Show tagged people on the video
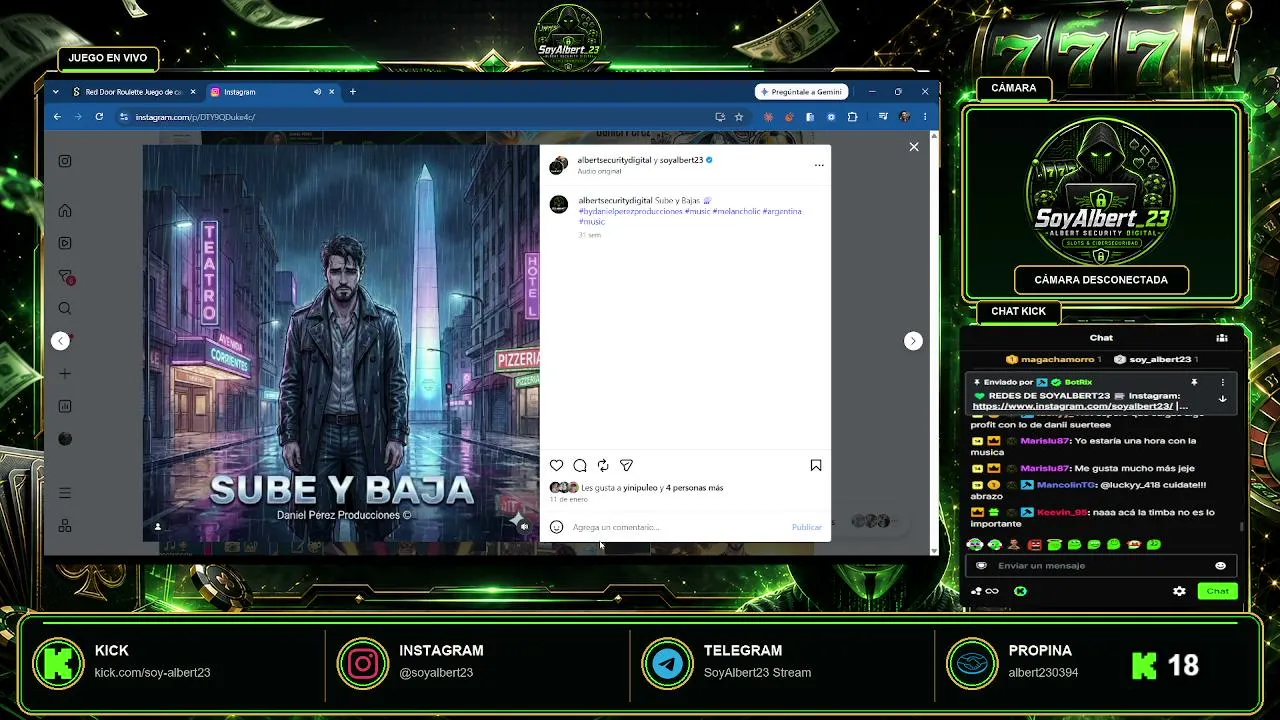The image size is (1280, 720). click(x=157, y=526)
